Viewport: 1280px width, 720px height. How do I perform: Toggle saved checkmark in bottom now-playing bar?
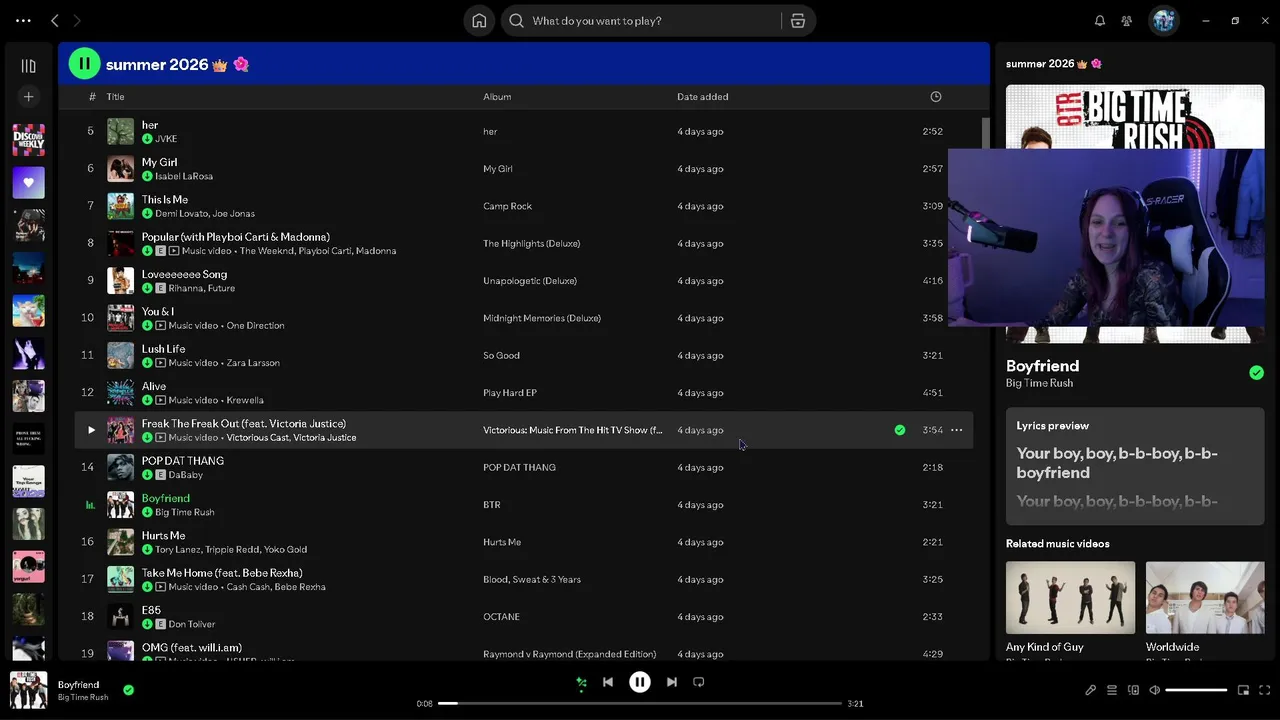click(128, 690)
